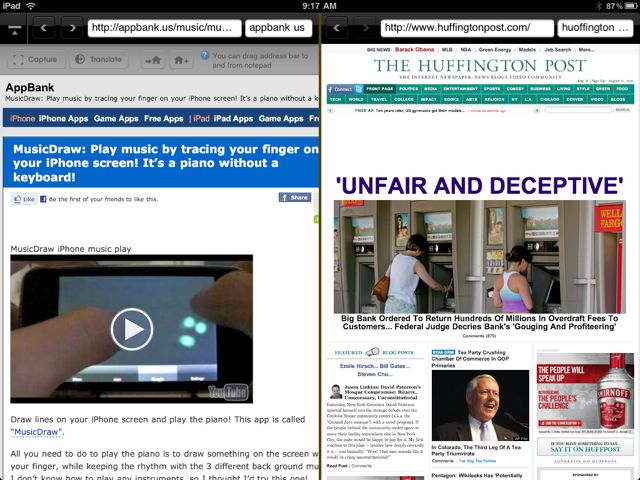Image resolution: width=640 pixels, height=480 pixels.
Task: Click the add-home house plus icon
Action: pyautogui.click(x=181, y=61)
